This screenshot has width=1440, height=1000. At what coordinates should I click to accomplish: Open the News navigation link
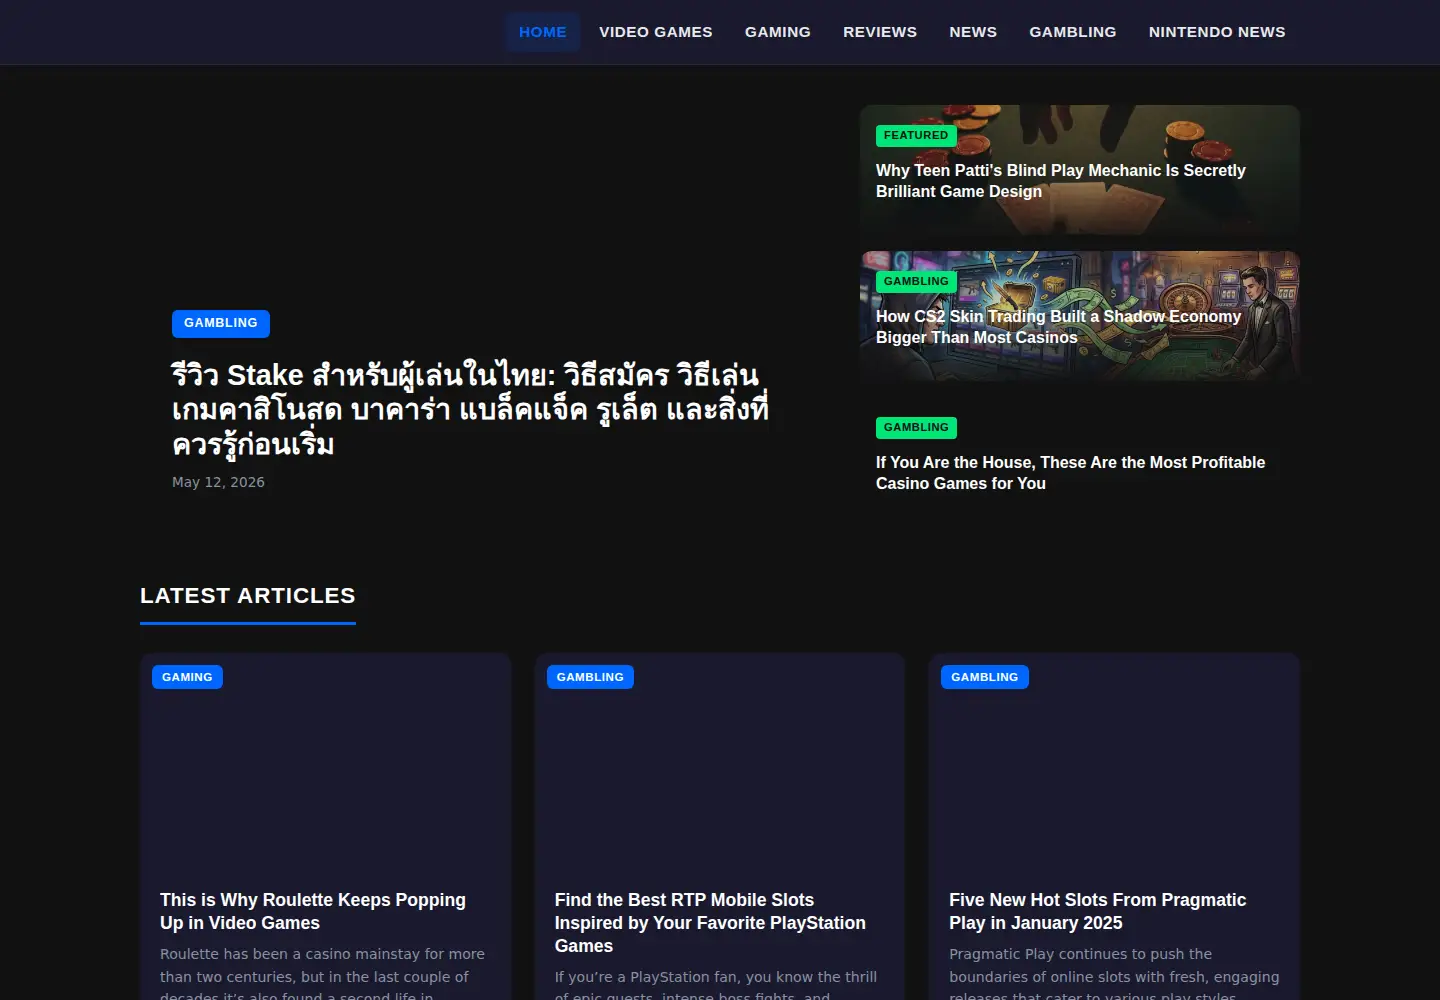[972, 32]
